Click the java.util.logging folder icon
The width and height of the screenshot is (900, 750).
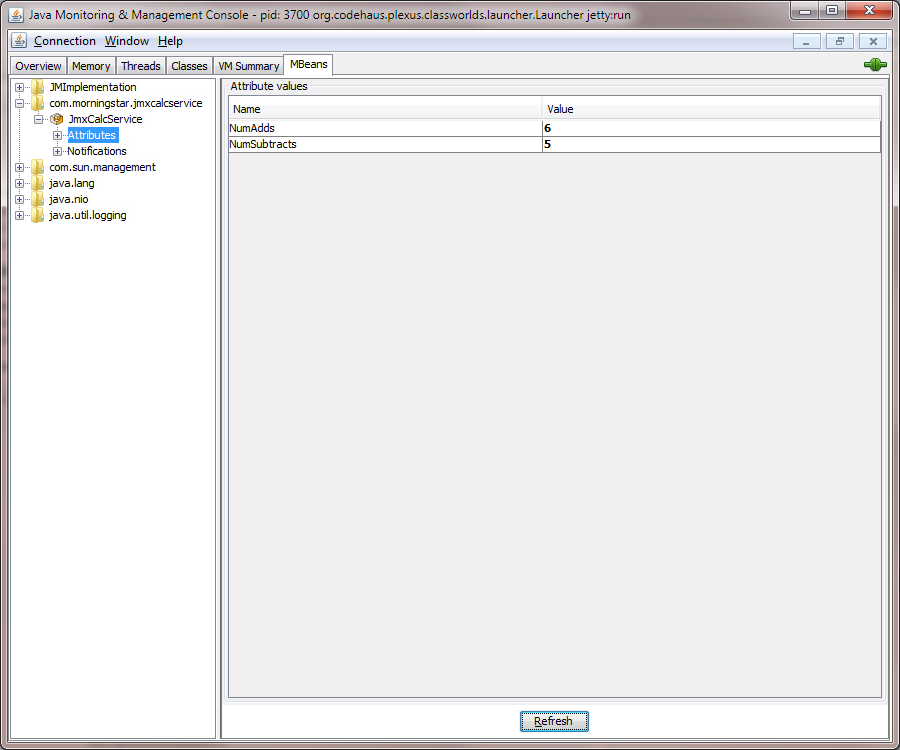(x=38, y=216)
